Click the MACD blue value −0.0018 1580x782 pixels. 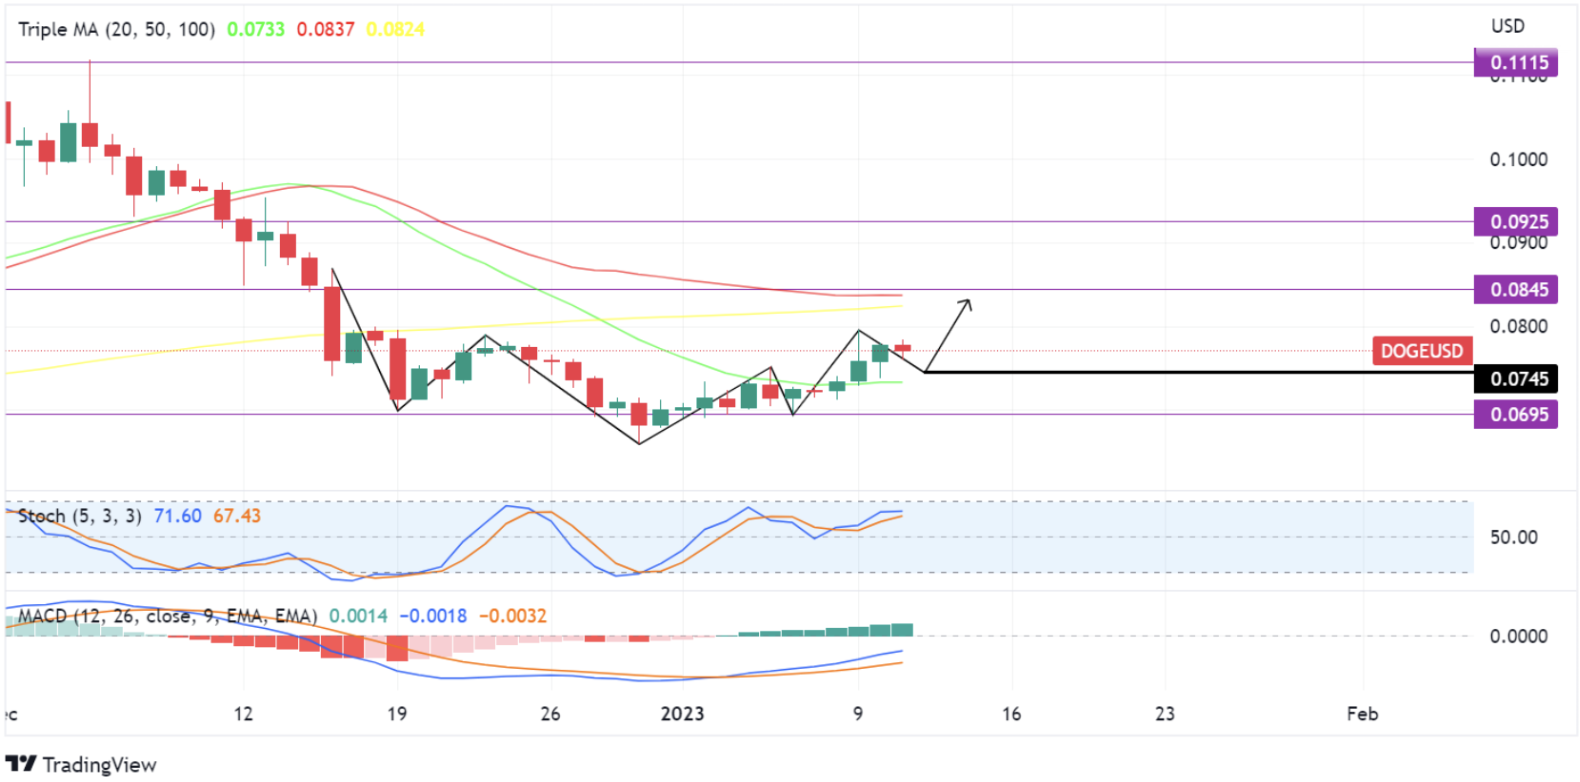point(433,616)
